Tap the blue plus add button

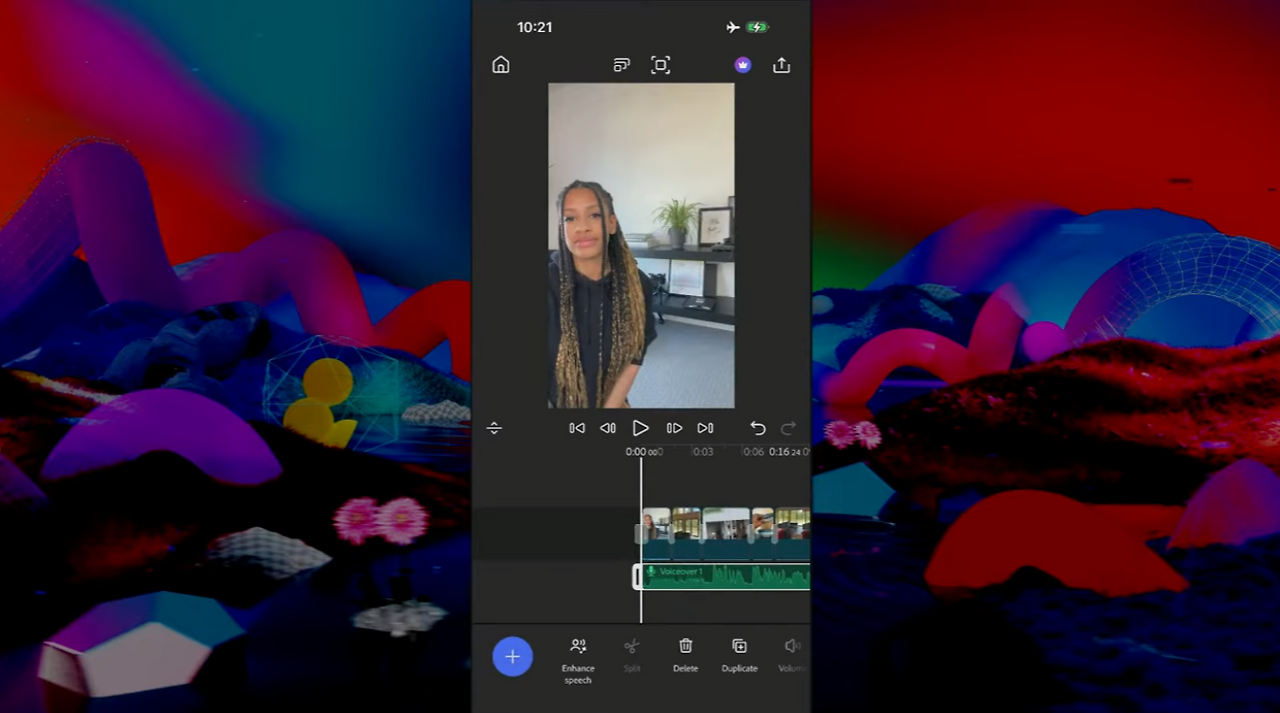(512, 656)
